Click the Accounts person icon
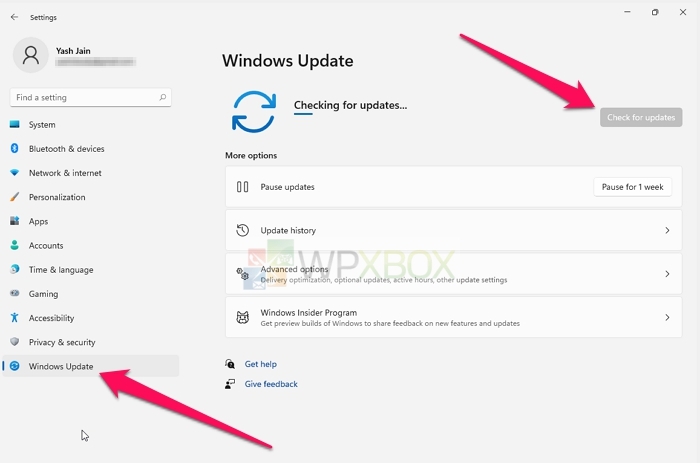Viewport: 700px width, 463px height. (x=15, y=245)
